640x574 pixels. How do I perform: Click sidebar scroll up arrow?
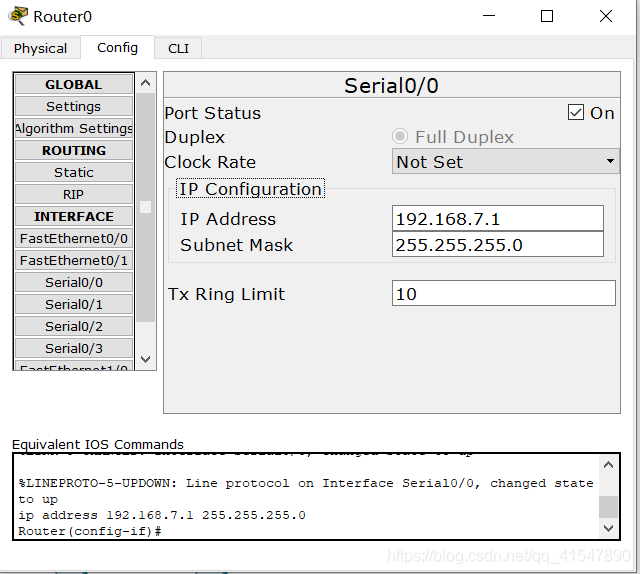[x=145, y=83]
